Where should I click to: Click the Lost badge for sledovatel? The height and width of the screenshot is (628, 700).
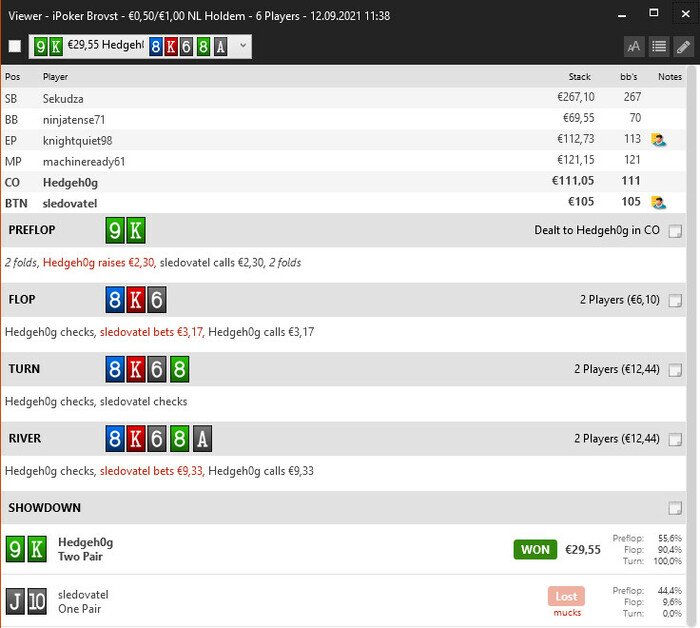click(x=566, y=596)
